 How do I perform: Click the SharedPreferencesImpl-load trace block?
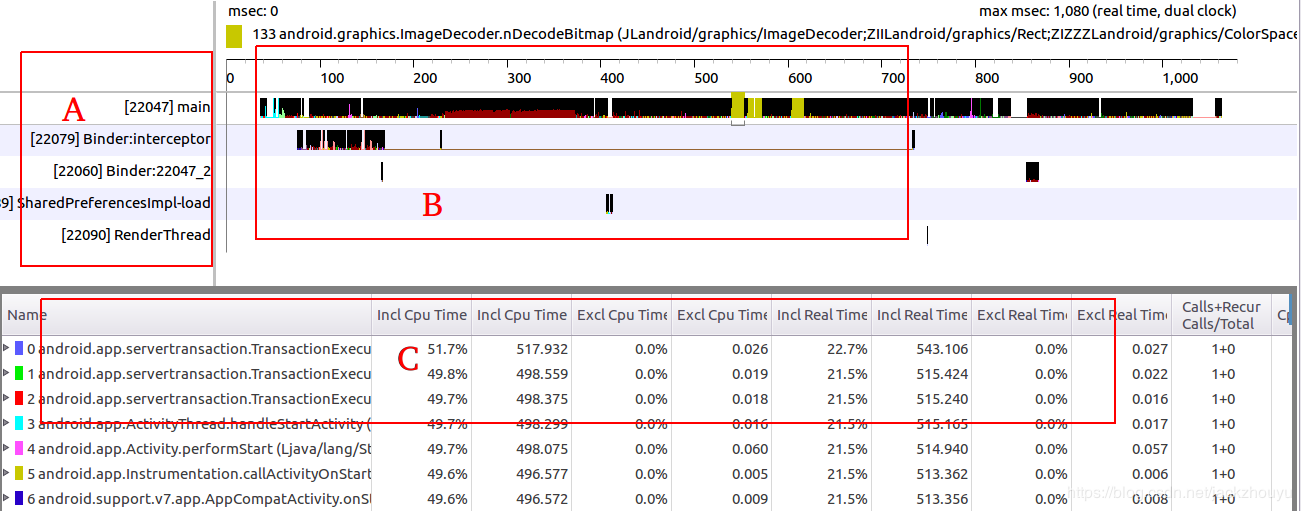pyautogui.click(x=609, y=203)
